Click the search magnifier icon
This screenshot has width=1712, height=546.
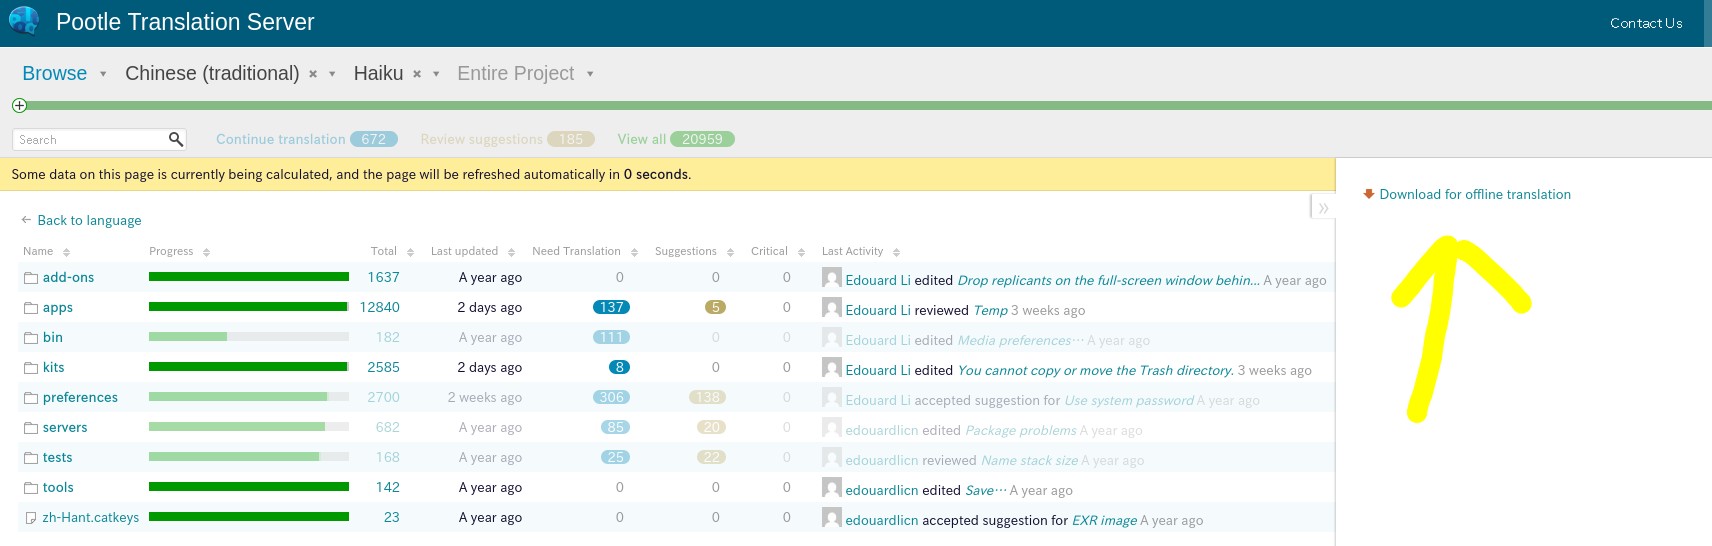tap(176, 139)
